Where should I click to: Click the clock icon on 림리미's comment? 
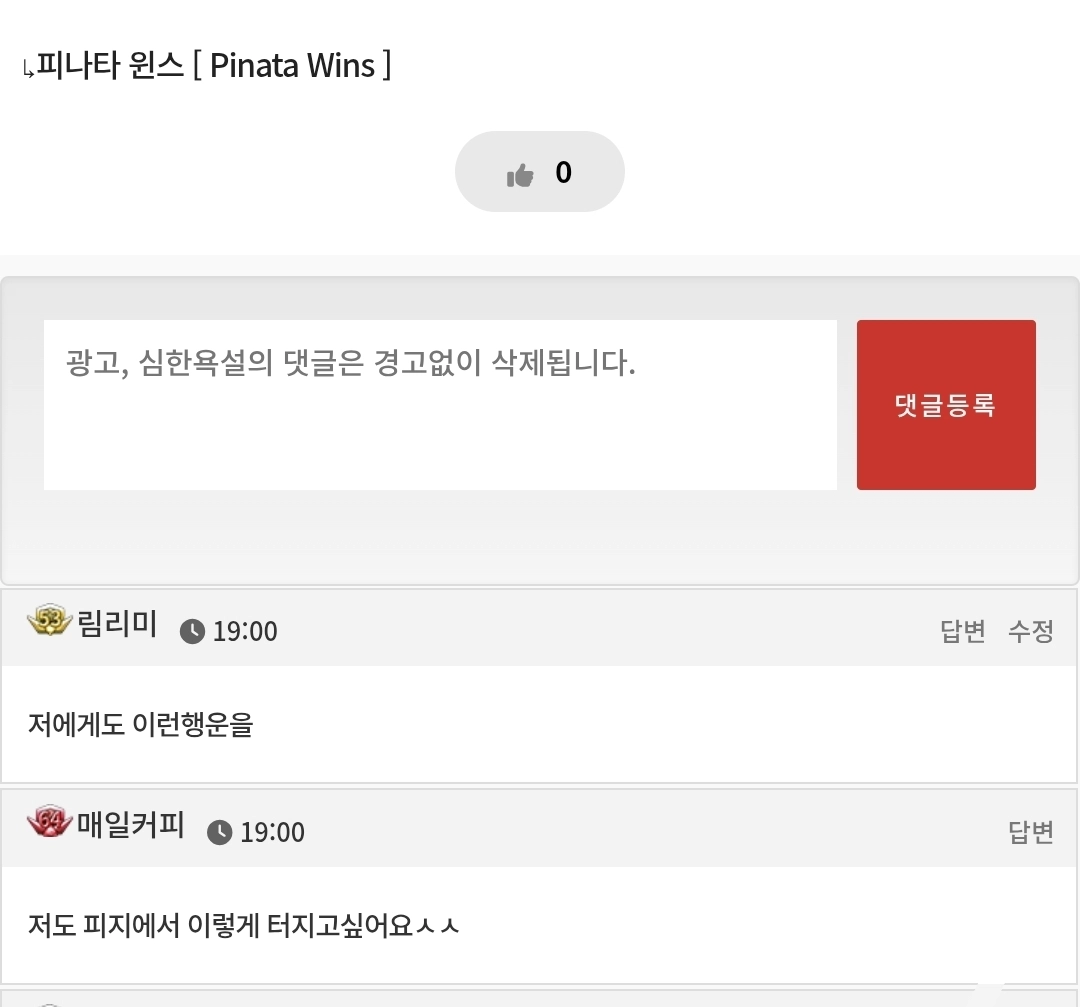[x=192, y=631]
